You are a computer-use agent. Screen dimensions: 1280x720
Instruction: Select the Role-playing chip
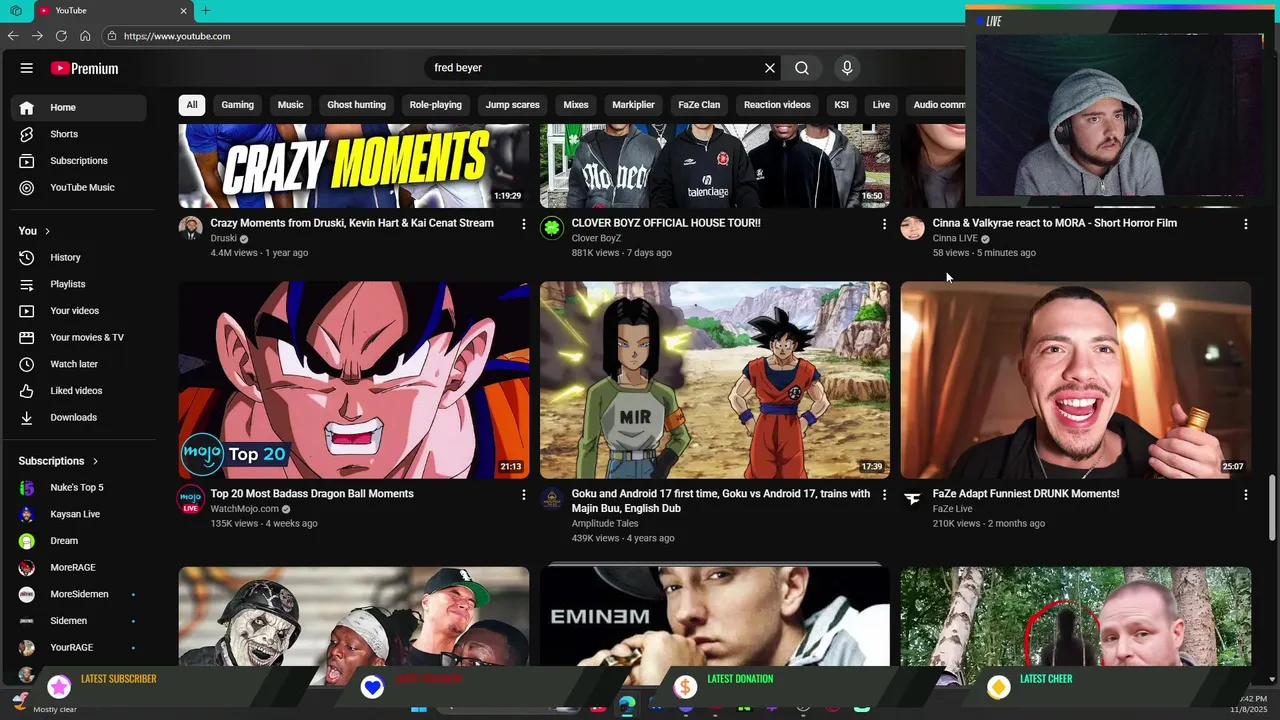[x=435, y=105]
